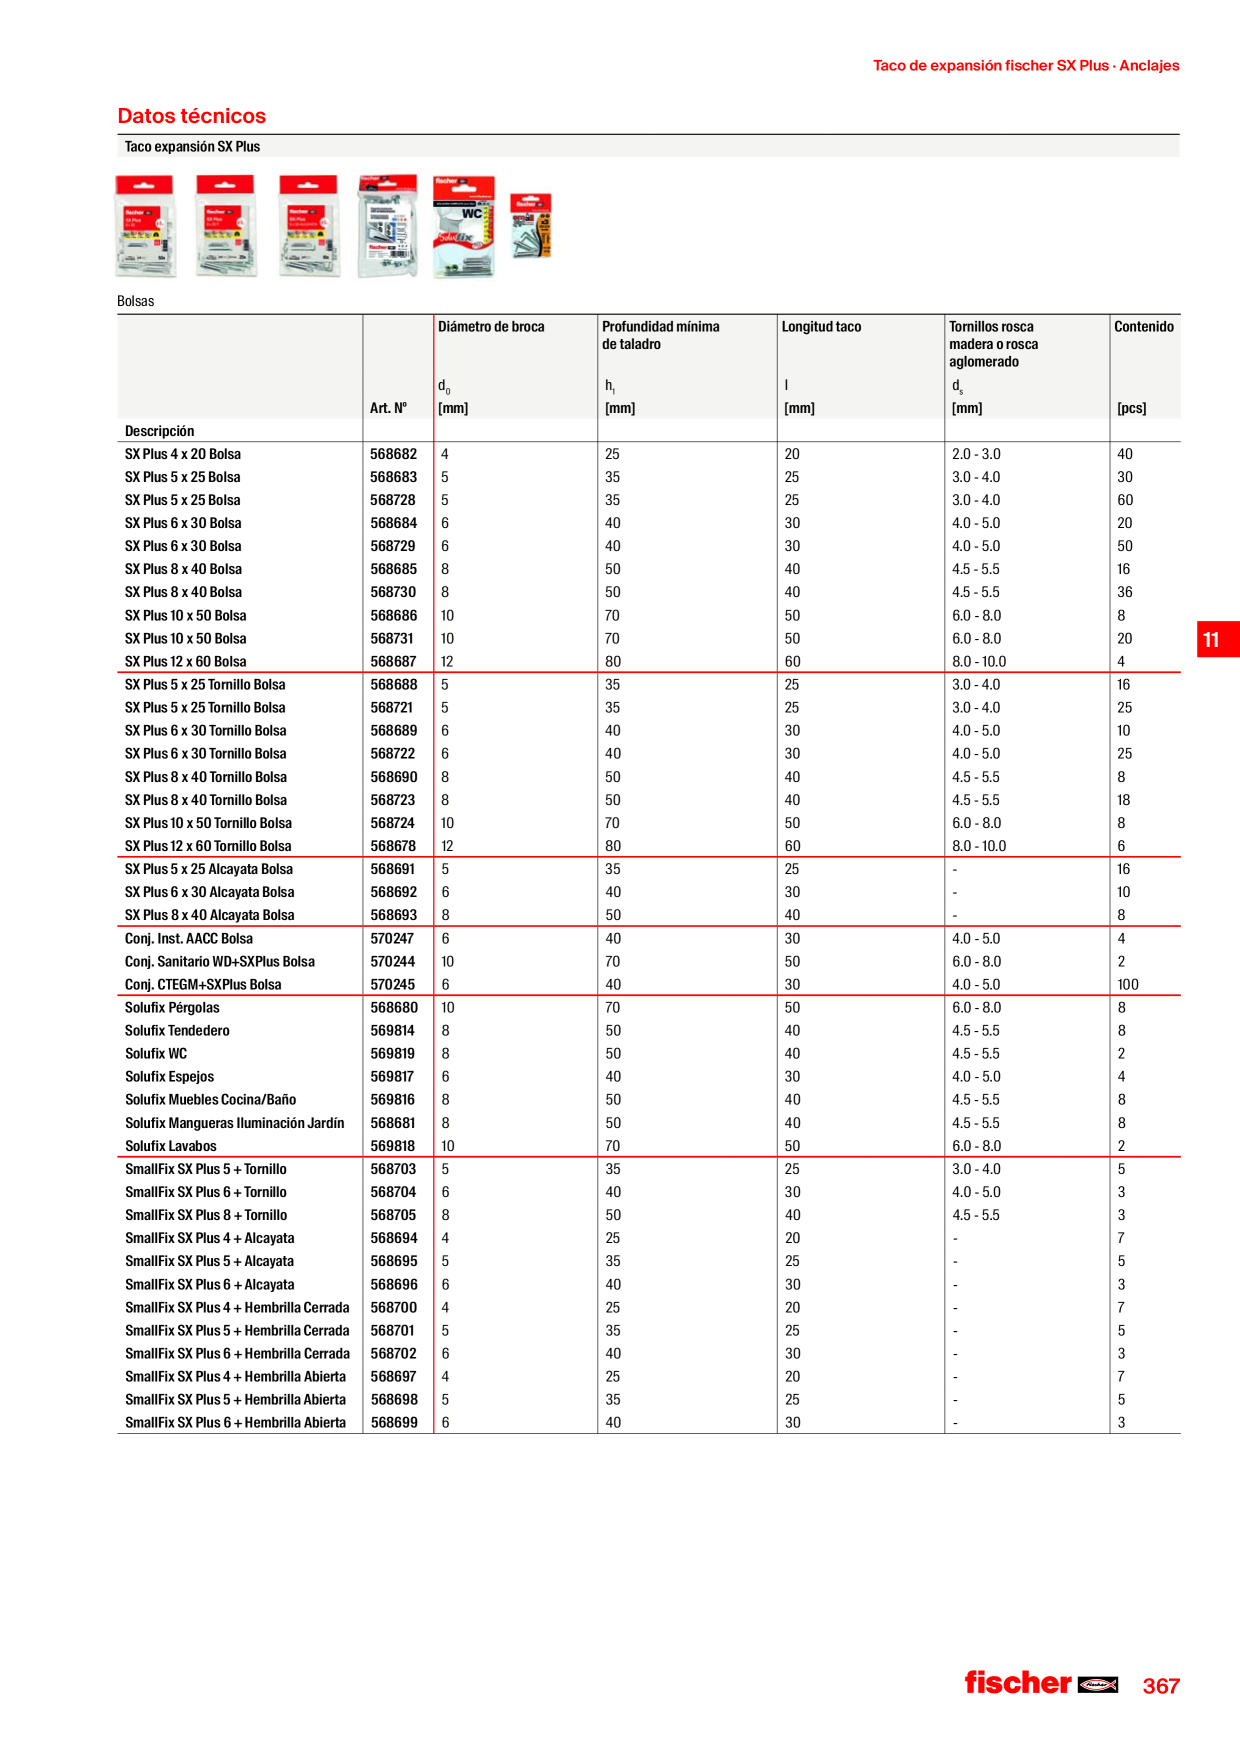Screen dimensions: 1240x1754
Task: Click article number 568730
Action: coord(393,592)
